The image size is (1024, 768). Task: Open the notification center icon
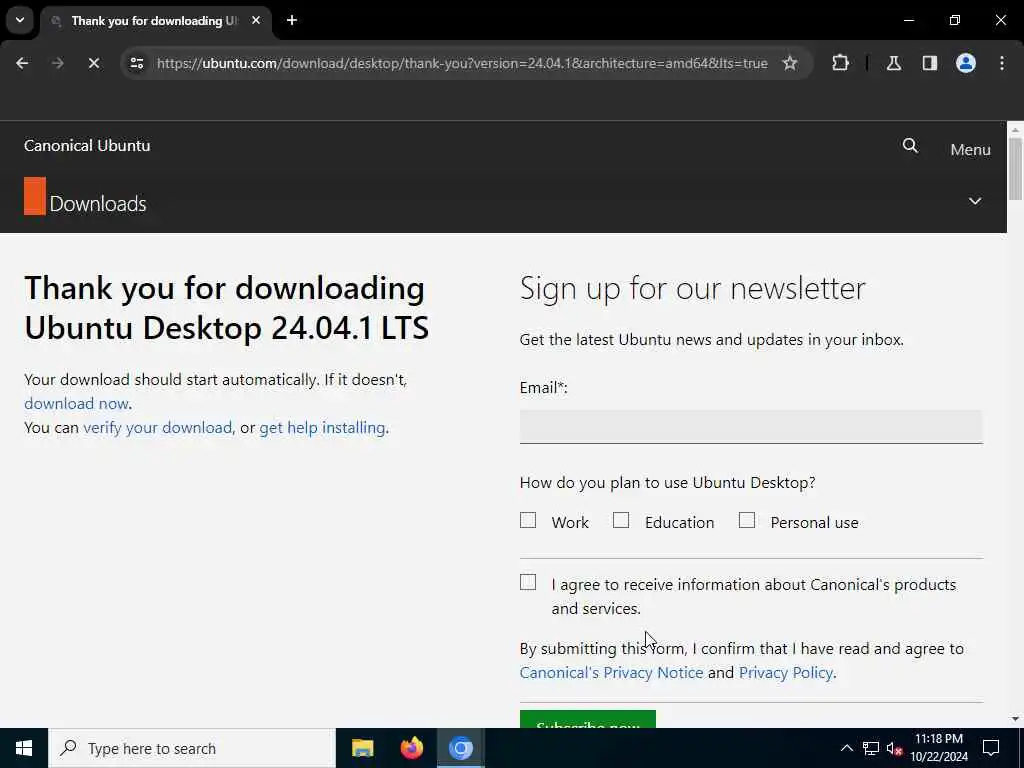pos(991,748)
